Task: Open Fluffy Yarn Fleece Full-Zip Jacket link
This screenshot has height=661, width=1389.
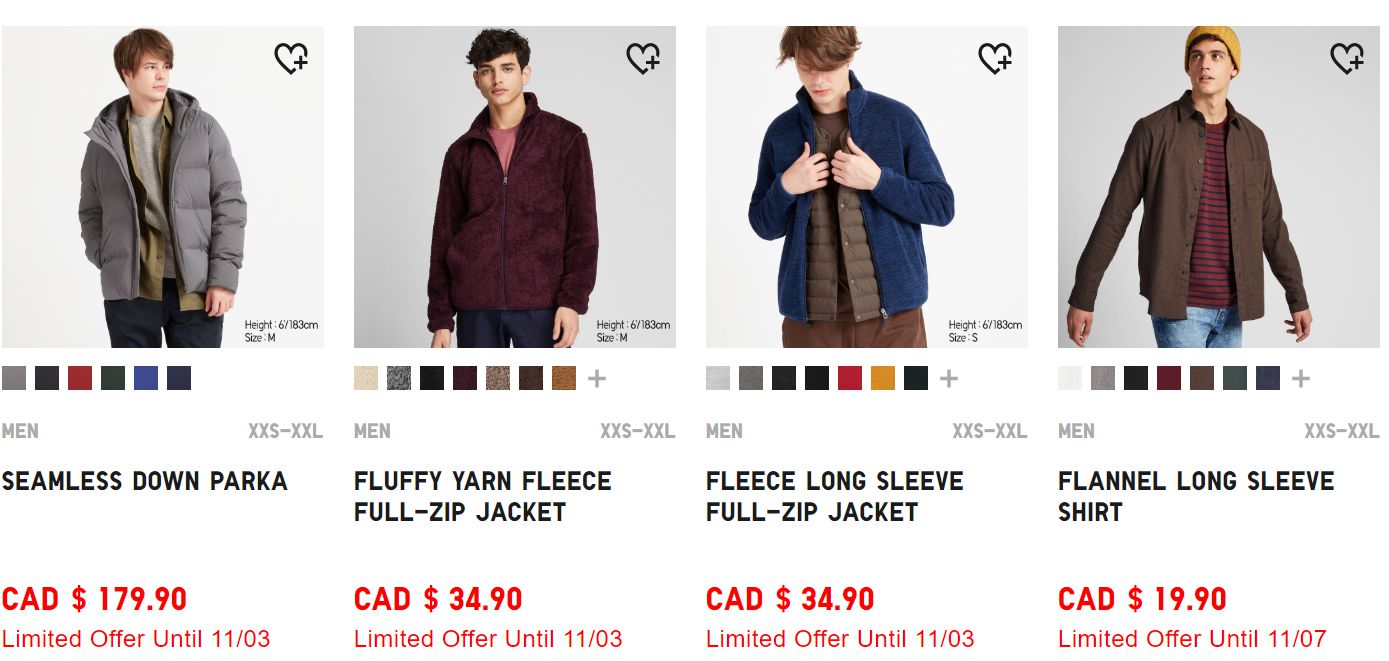Action: (482, 496)
